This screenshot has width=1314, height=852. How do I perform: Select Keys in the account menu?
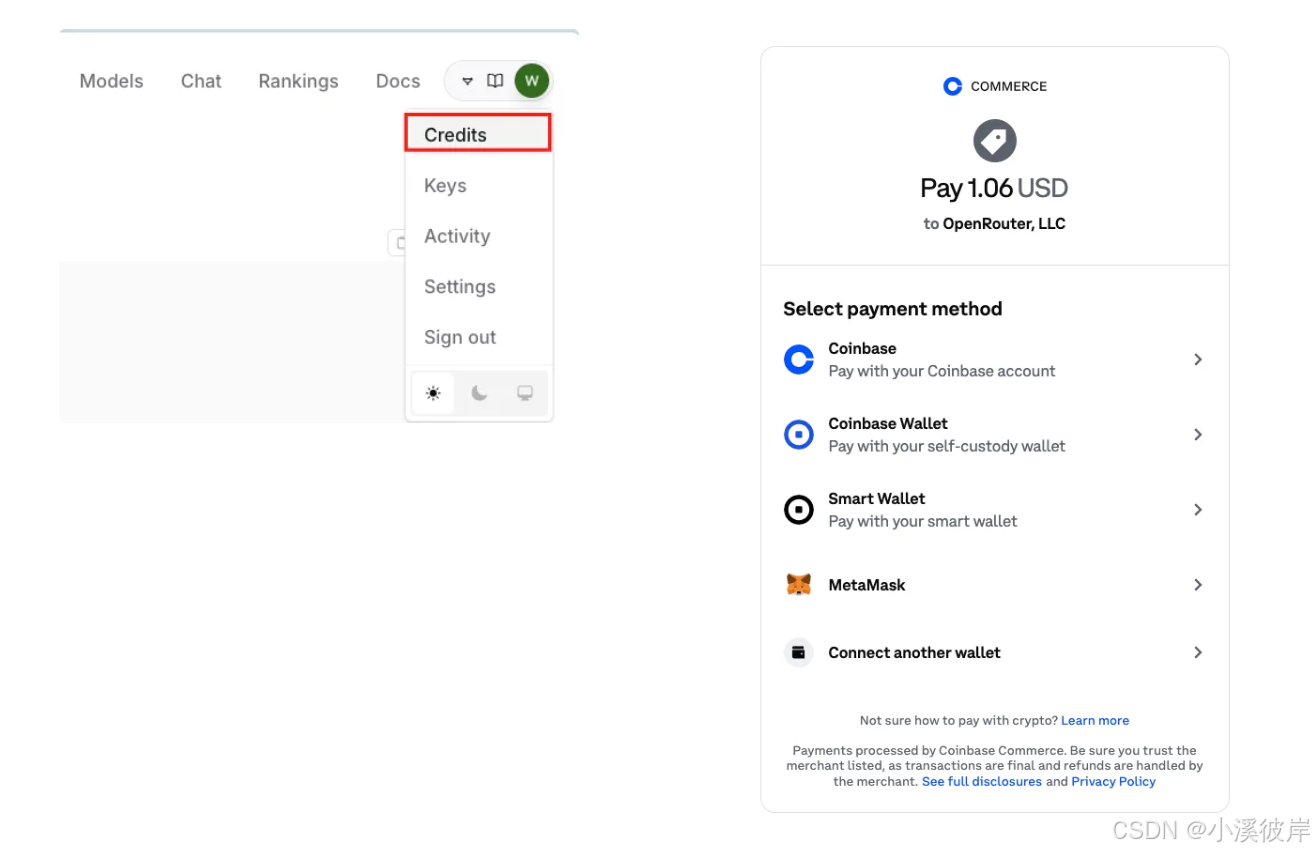445,185
